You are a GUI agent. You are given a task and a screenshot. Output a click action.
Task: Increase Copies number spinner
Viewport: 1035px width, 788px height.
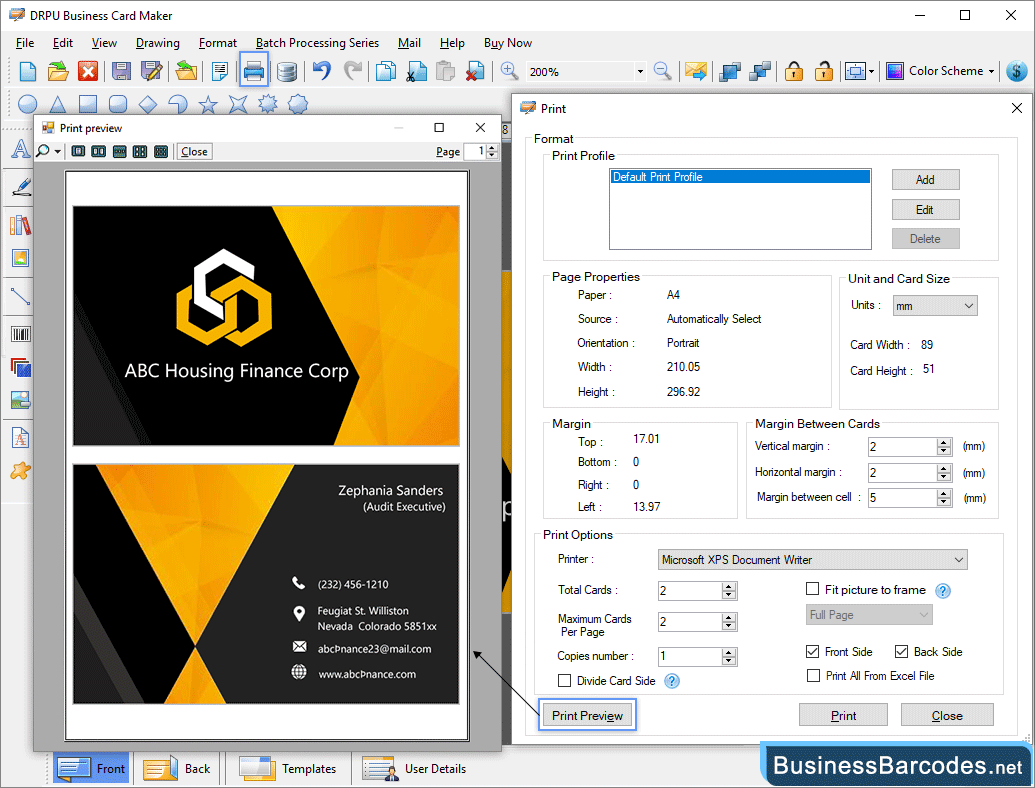point(729,652)
